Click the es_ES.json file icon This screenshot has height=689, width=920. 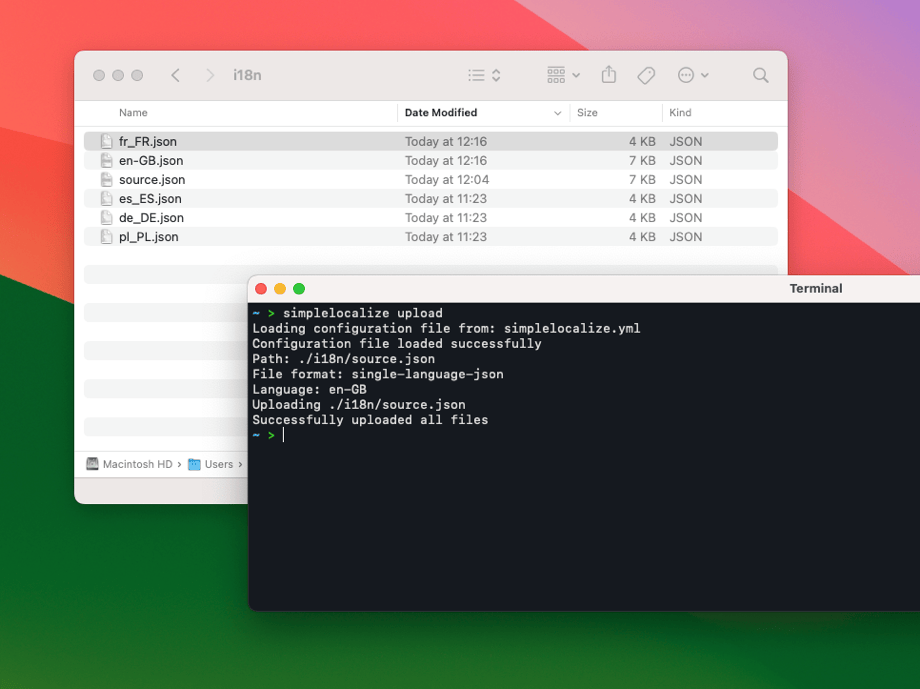[106, 198]
